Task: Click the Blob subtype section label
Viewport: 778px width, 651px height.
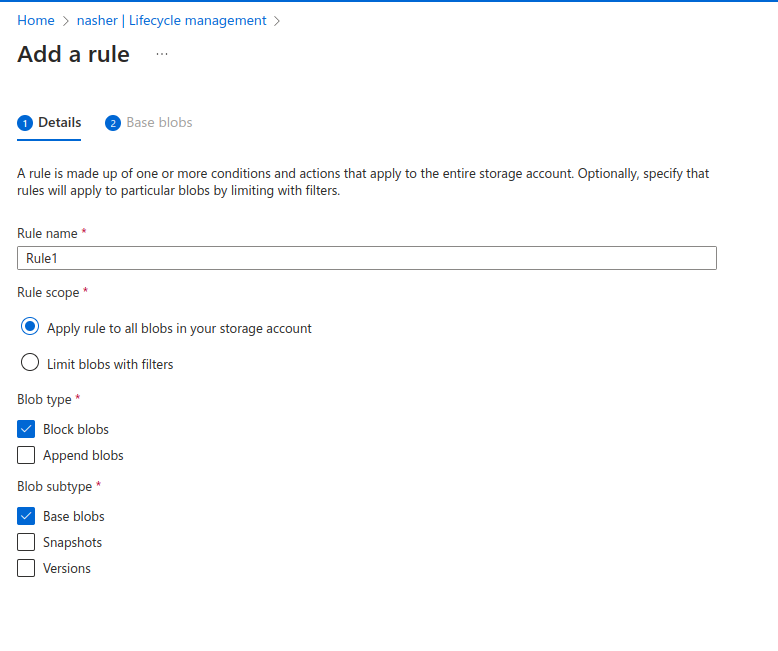Action: click(x=54, y=486)
